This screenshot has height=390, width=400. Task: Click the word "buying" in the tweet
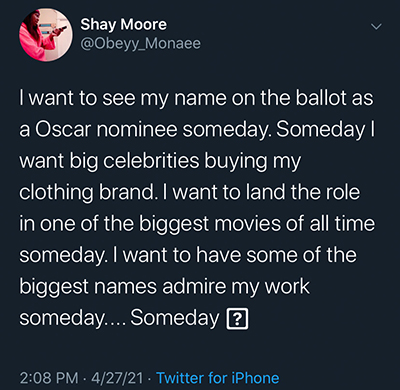236,162
